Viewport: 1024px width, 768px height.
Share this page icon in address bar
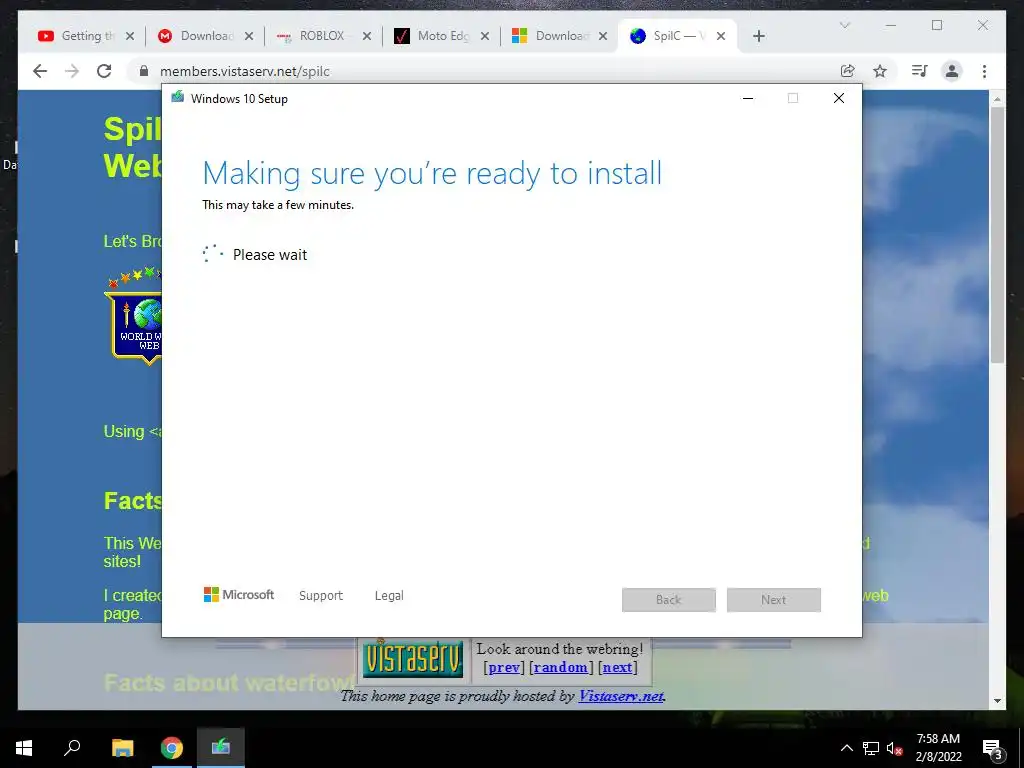(848, 71)
